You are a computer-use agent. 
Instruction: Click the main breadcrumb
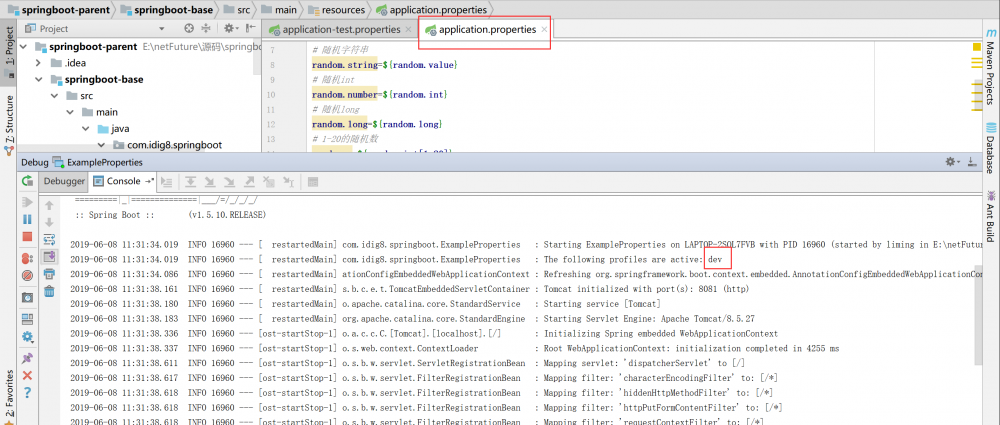pyautogui.click(x=279, y=10)
